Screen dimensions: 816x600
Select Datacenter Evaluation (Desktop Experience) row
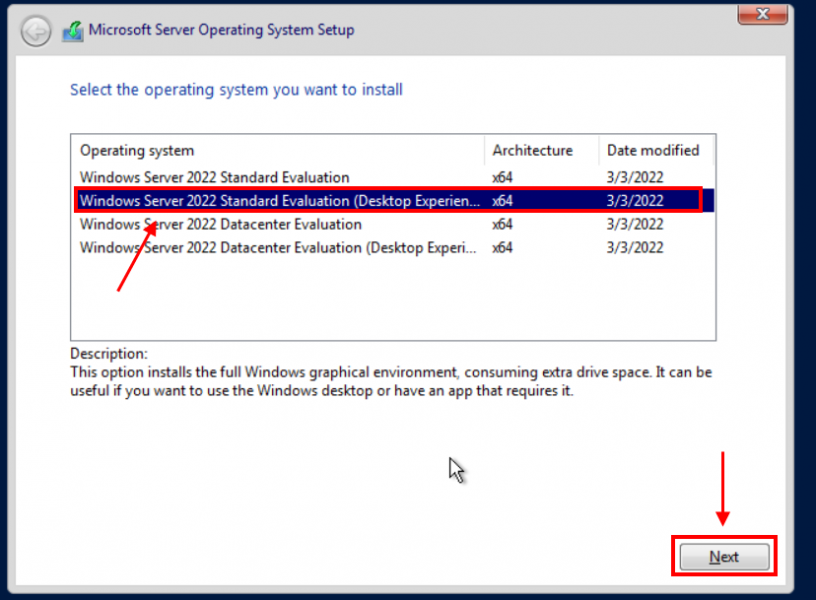393,248
